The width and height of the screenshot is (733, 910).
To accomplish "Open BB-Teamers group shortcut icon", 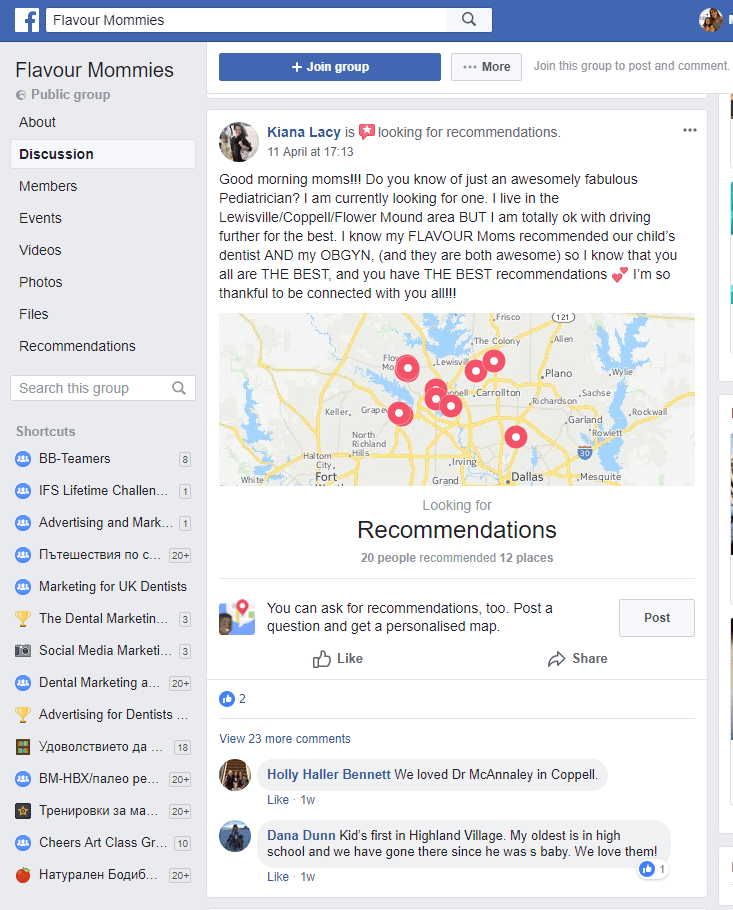I will coord(23,458).
